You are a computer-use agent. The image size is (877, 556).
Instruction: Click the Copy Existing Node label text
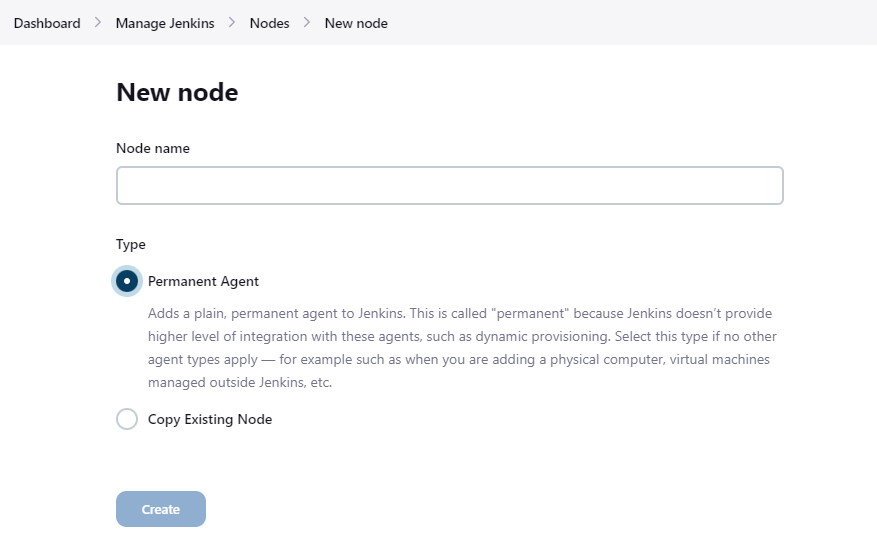pyautogui.click(x=210, y=420)
